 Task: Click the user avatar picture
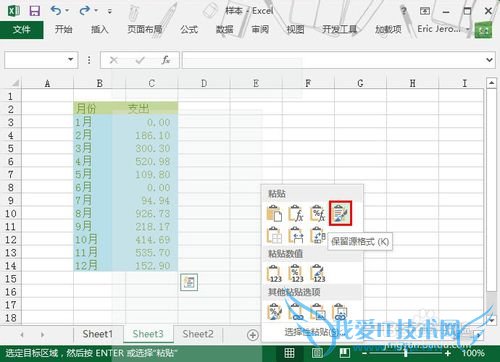pyautogui.click(x=483, y=30)
